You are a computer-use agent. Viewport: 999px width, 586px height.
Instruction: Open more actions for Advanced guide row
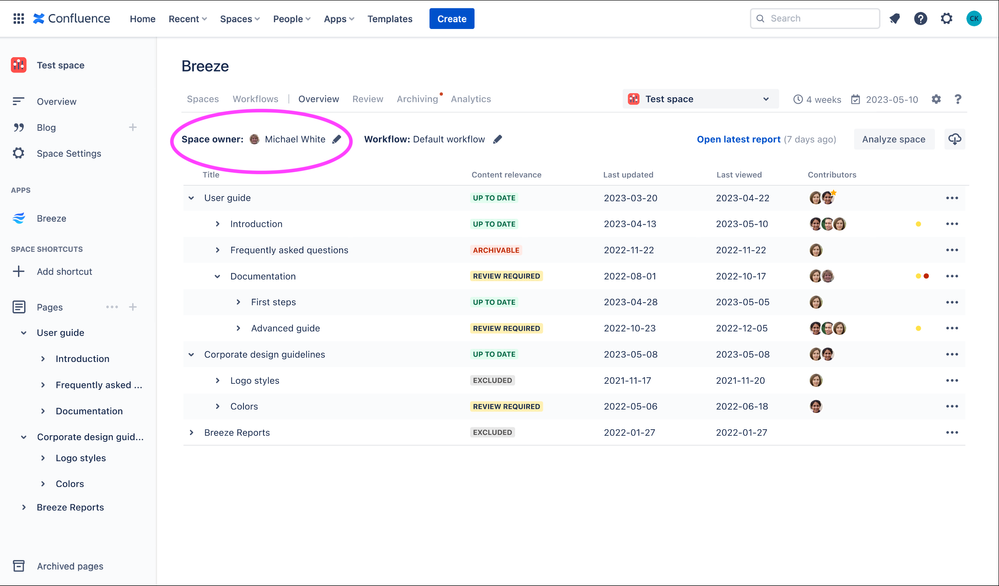(x=952, y=329)
